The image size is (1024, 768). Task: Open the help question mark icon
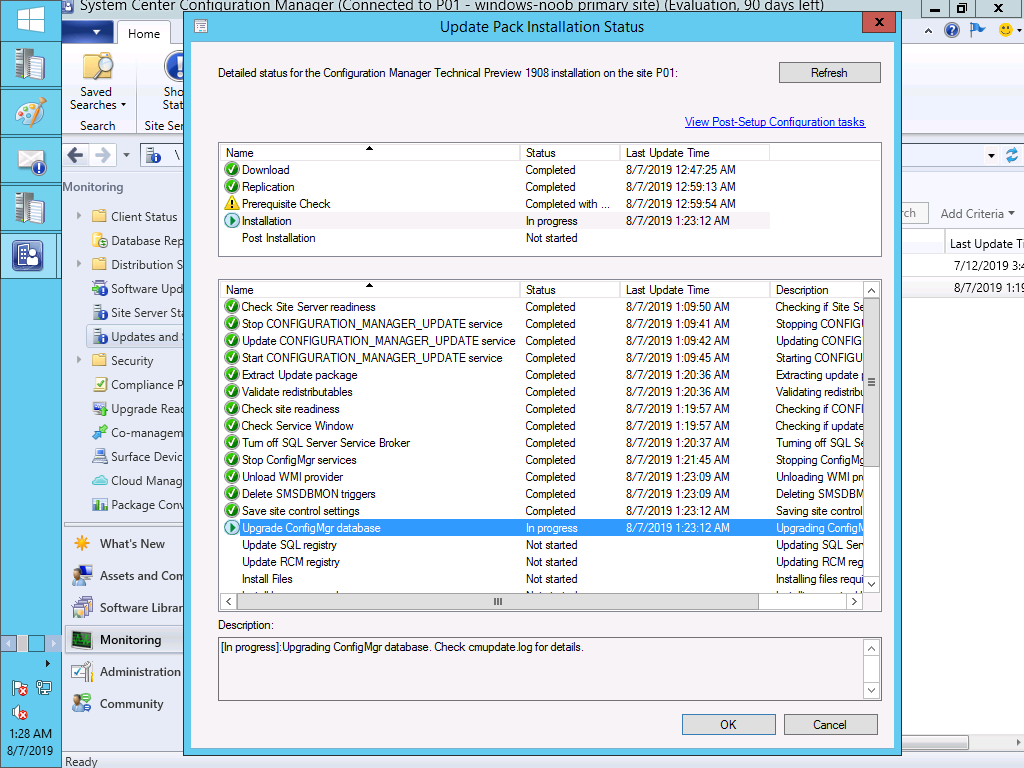pyautogui.click(x=952, y=30)
